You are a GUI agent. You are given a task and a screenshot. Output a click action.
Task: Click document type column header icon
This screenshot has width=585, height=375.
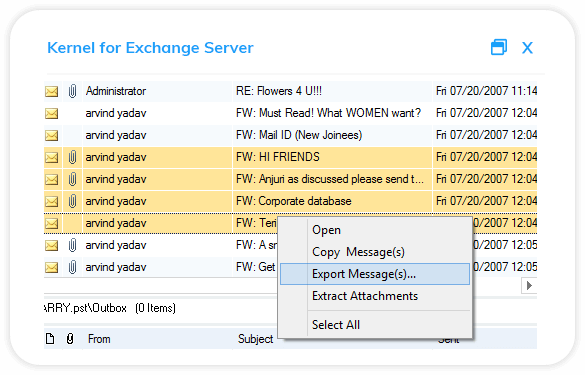click(50, 339)
